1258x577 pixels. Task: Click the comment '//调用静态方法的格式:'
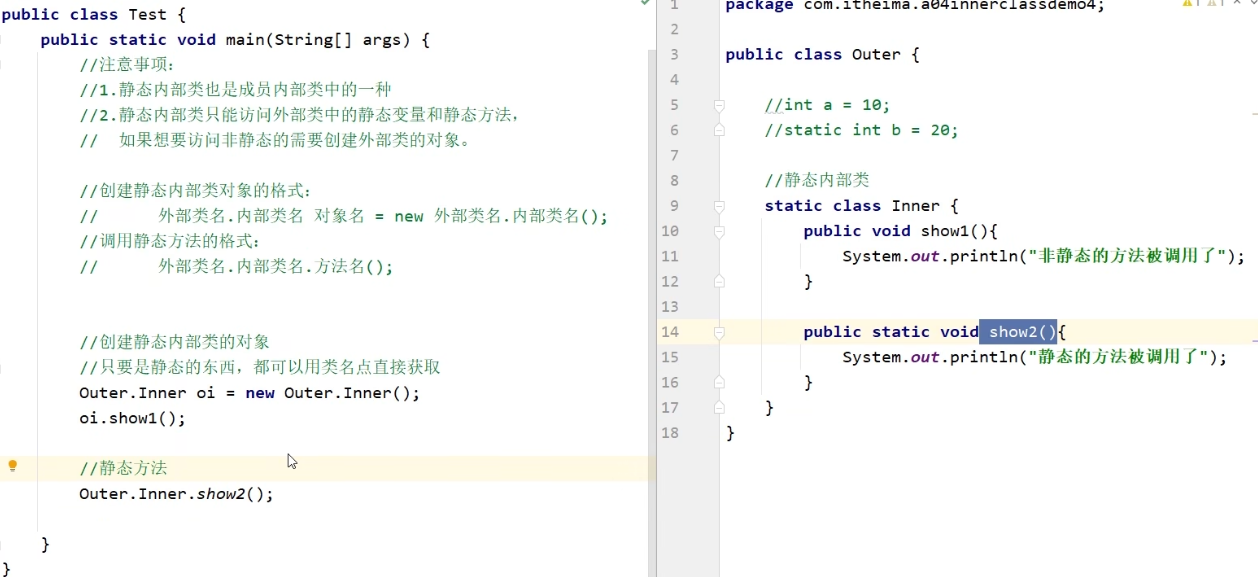[x=171, y=241]
